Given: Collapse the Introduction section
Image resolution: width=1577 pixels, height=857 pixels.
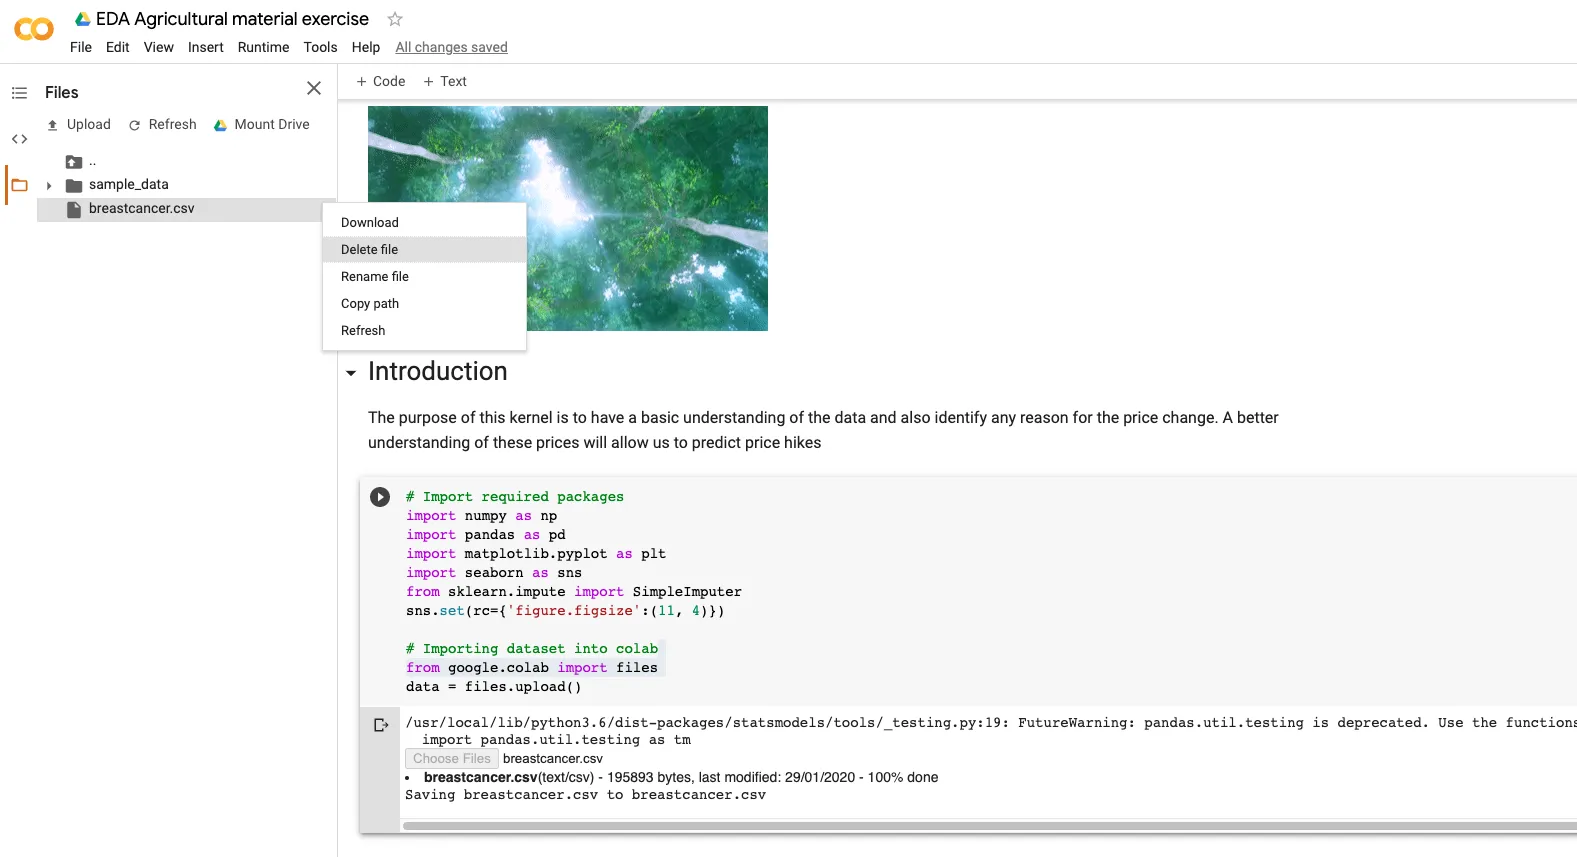Looking at the screenshot, I should pyautogui.click(x=351, y=373).
